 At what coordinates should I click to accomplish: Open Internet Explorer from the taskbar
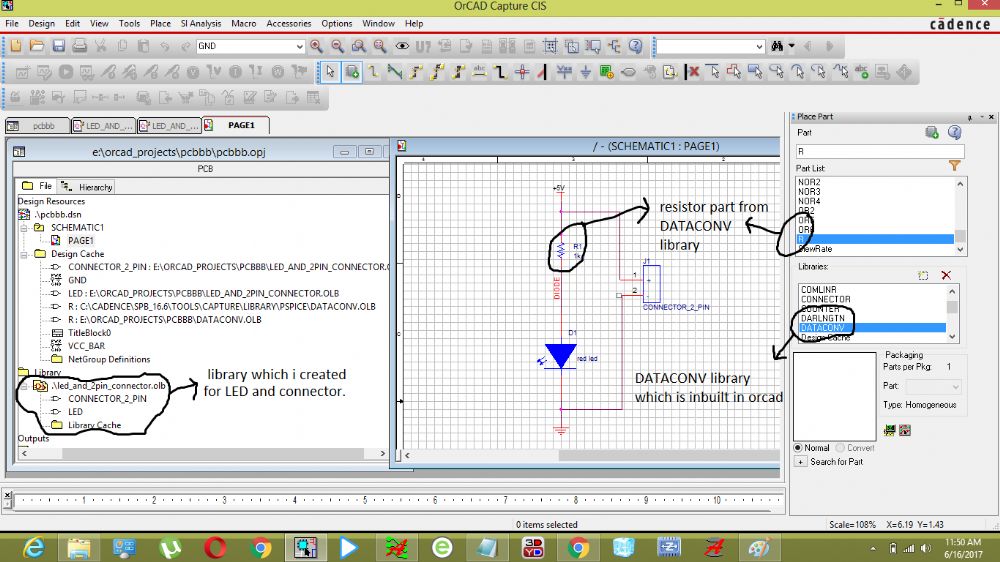tap(34, 547)
